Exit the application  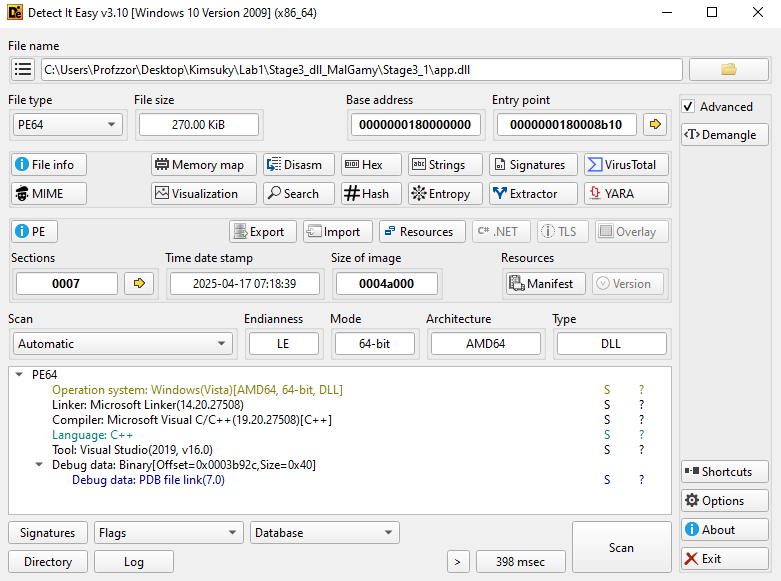725,559
